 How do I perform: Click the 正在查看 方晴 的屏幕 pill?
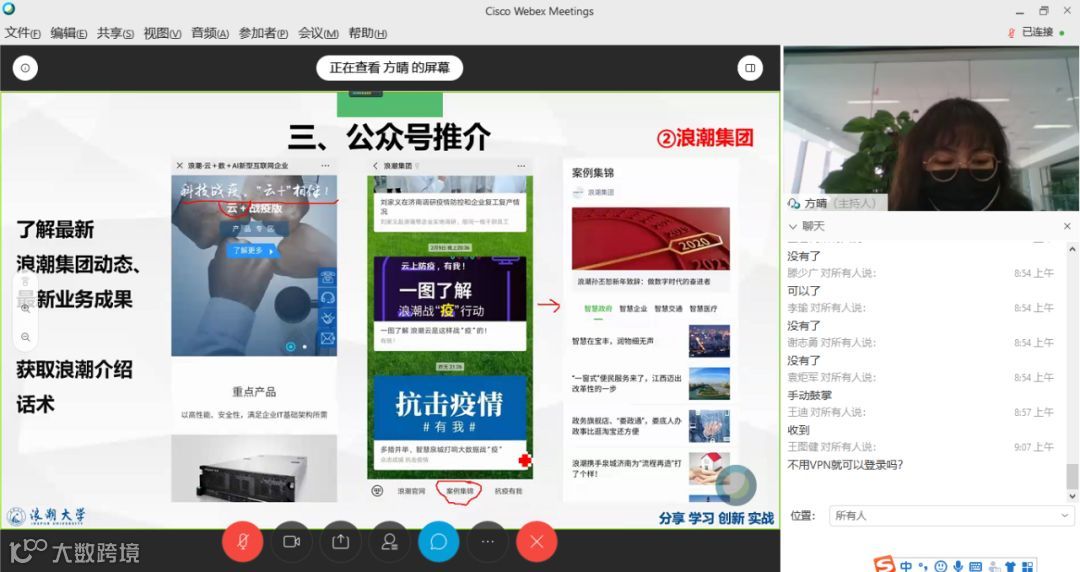[389, 68]
